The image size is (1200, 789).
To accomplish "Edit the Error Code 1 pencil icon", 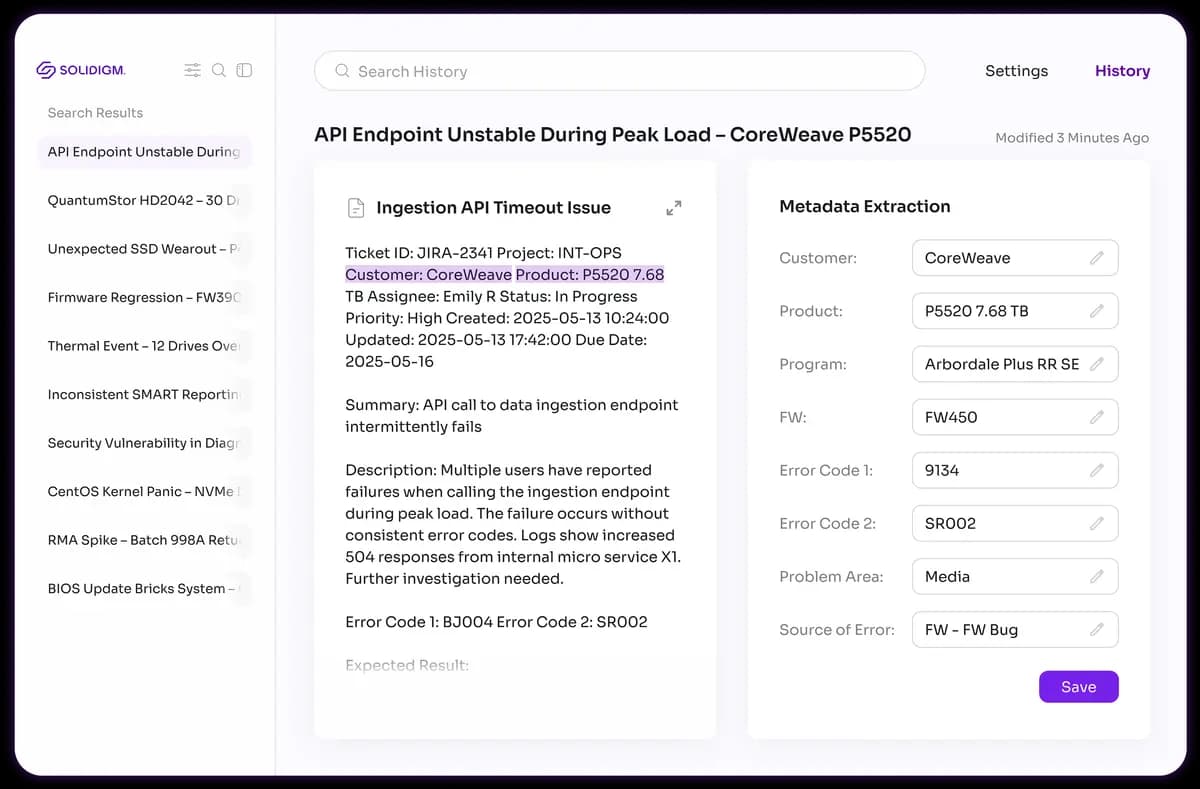I will [x=1097, y=470].
